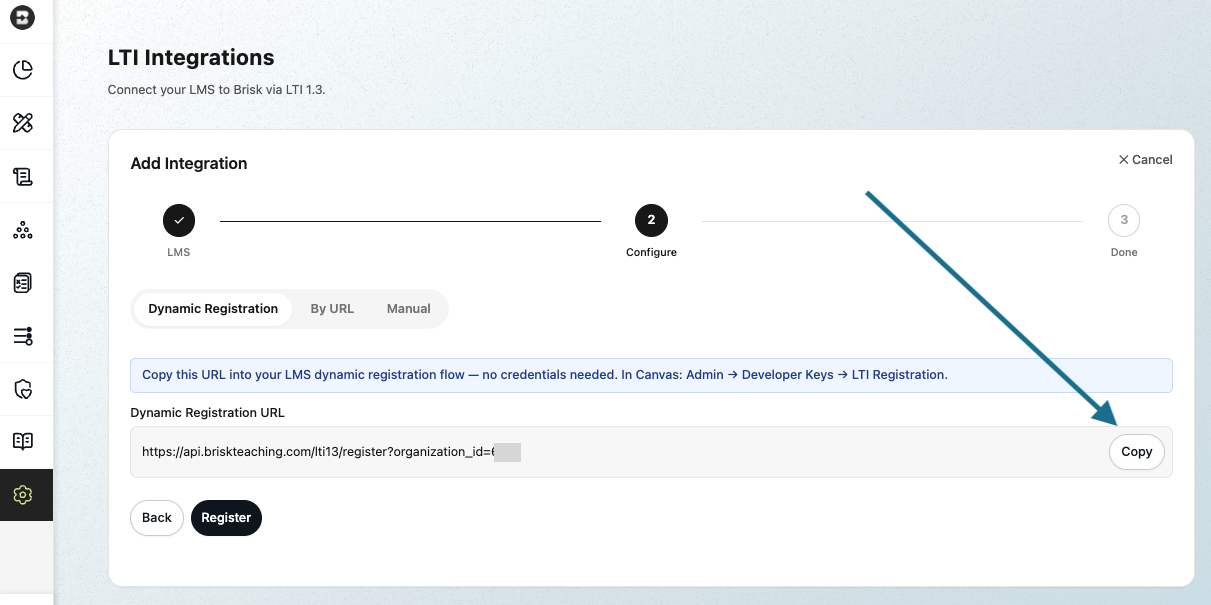This screenshot has height=605, width=1211.
Task: Switch to the Manual tab
Action: point(409,309)
